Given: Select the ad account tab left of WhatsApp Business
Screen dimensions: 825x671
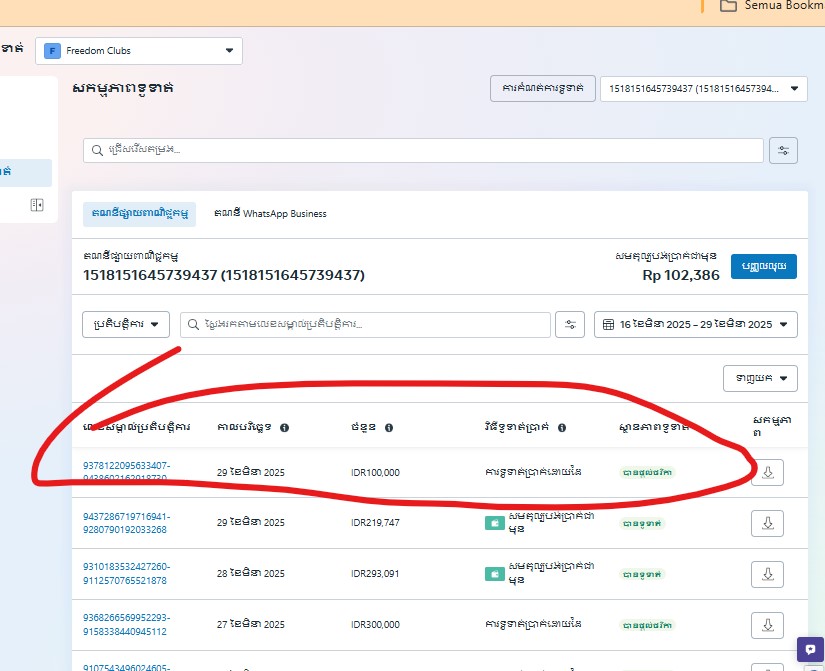Looking at the screenshot, I should click(x=139, y=214).
